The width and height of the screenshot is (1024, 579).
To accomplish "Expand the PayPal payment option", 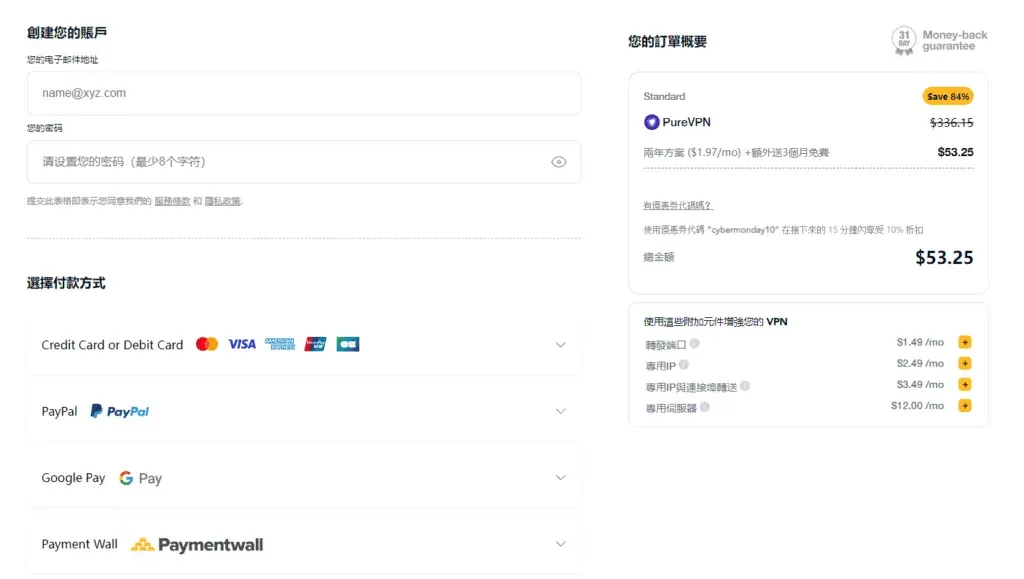I will pyautogui.click(x=304, y=411).
